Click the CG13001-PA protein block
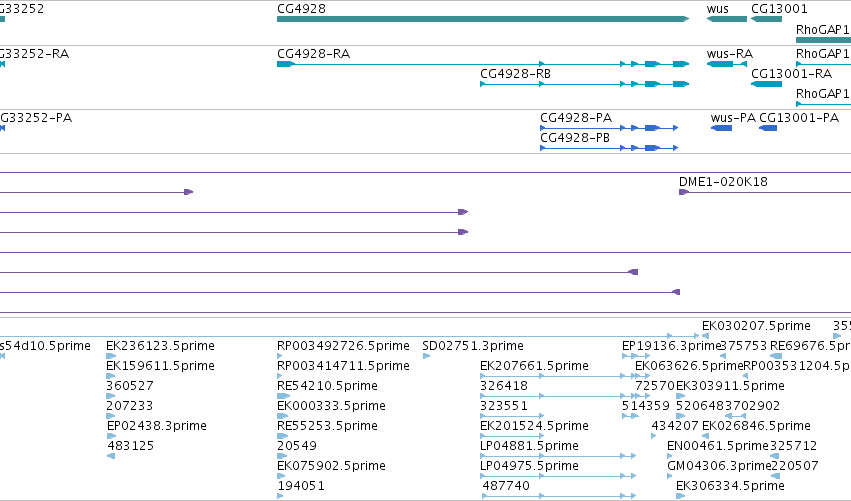Image resolution: width=851 pixels, height=501 pixels. coord(768,128)
